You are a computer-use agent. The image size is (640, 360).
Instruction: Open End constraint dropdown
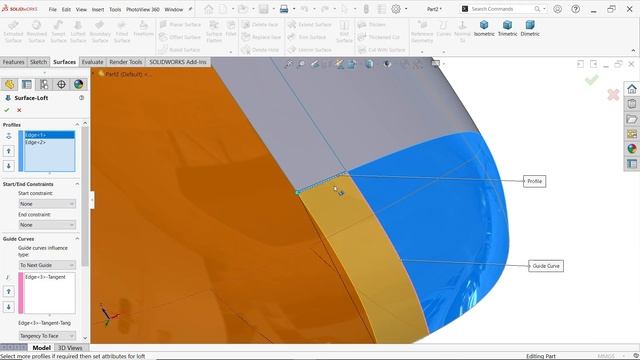tap(47, 225)
